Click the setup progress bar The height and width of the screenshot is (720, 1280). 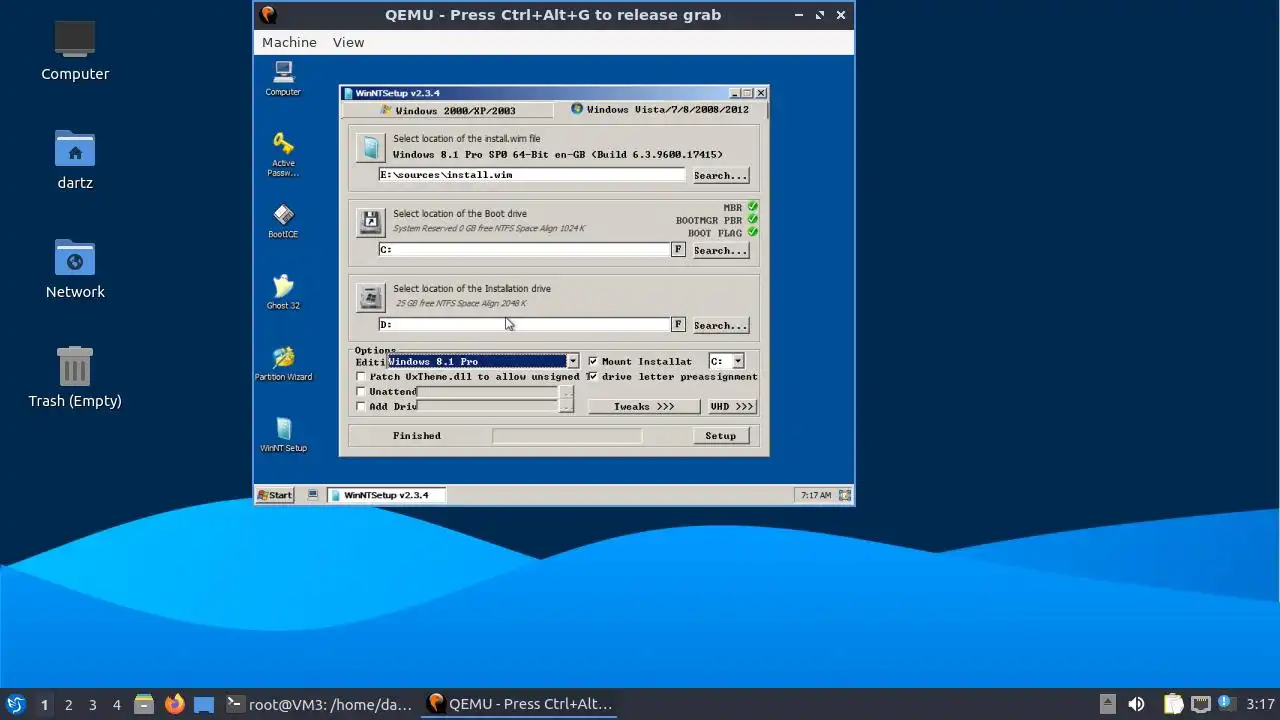click(567, 436)
